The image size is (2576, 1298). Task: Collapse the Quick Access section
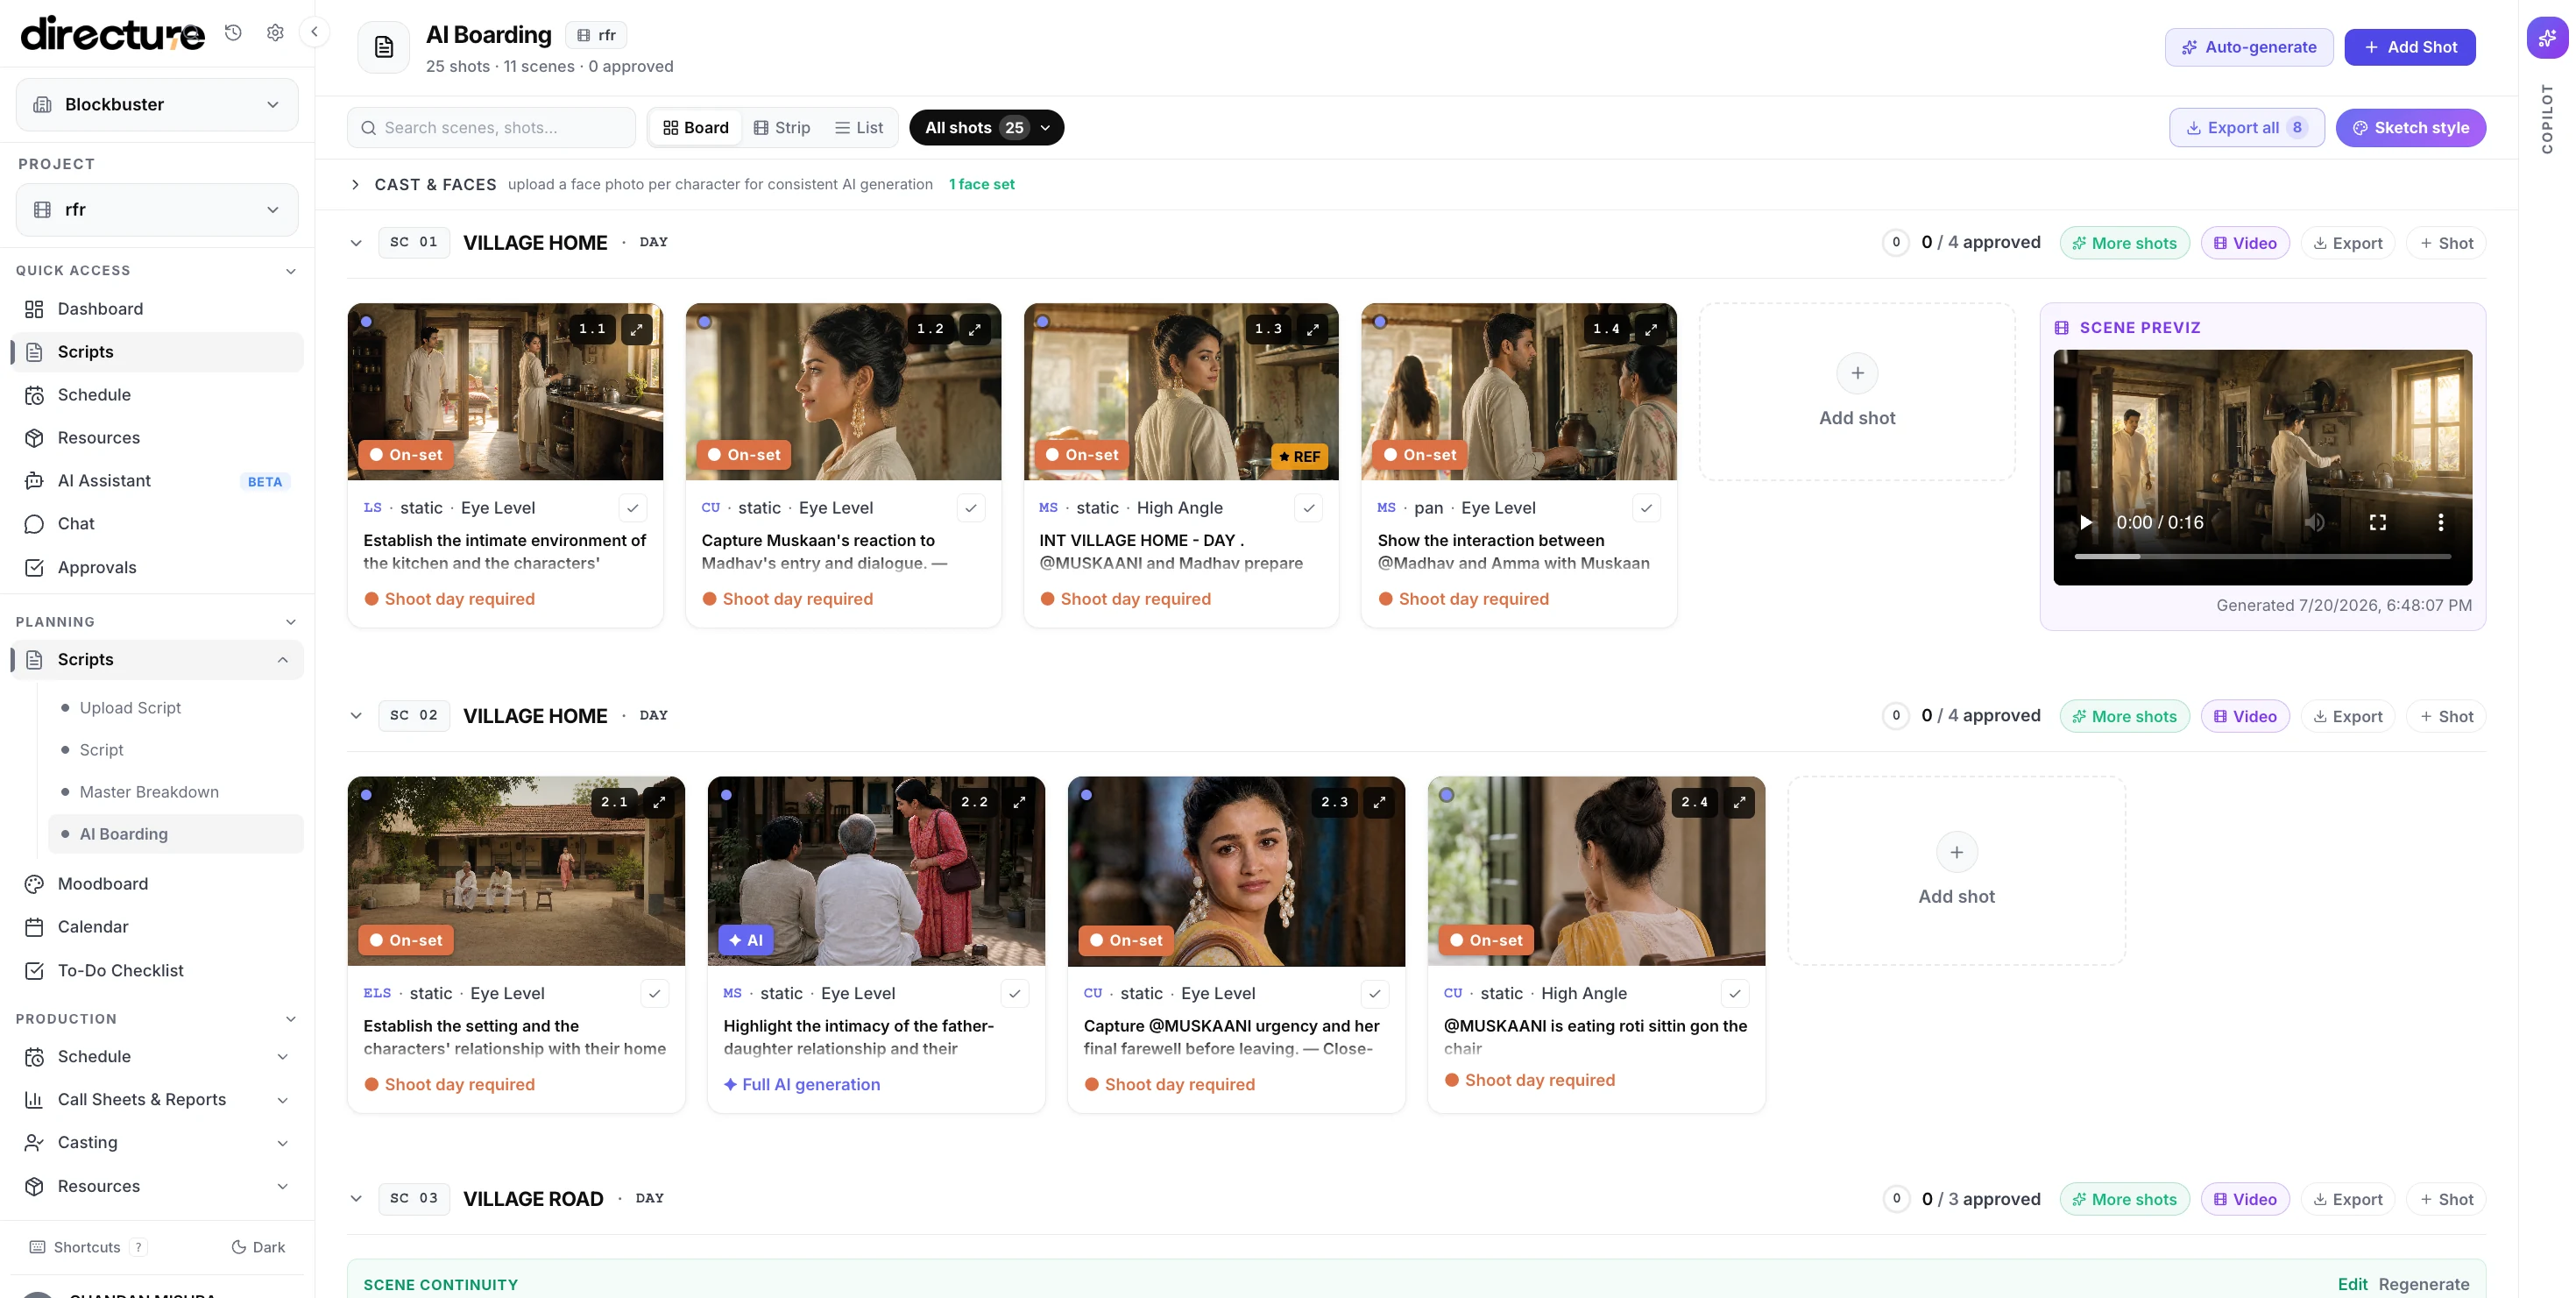tap(290, 271)
